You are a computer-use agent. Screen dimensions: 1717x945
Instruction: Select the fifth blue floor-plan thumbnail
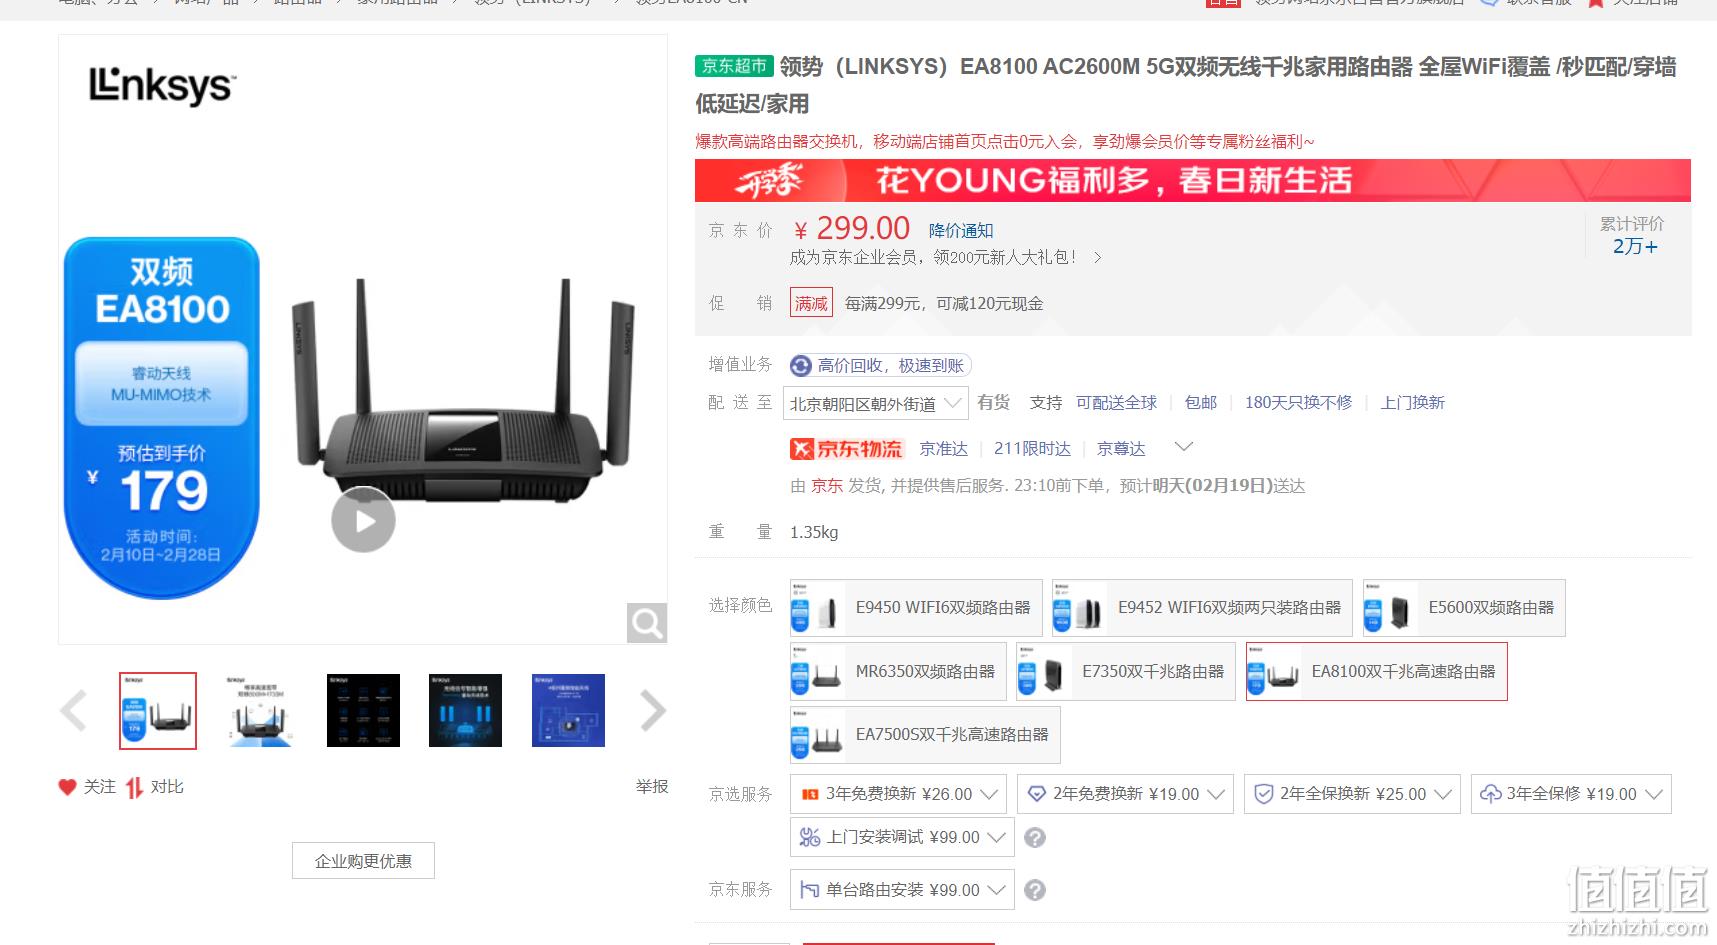point(568,711)
